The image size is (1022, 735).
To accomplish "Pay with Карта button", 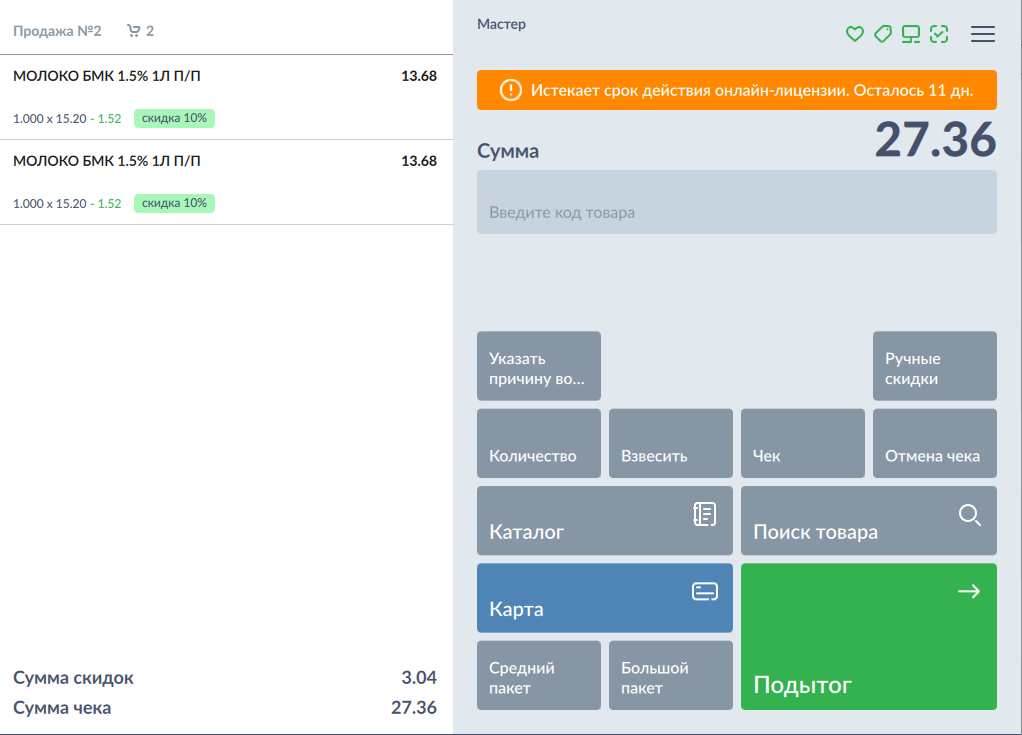I will tap(604, 597).
